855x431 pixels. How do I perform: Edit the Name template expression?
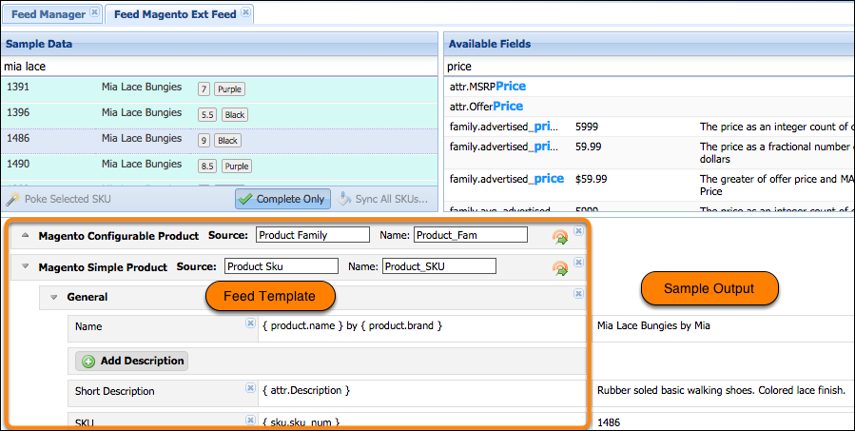tap(423, 329)
